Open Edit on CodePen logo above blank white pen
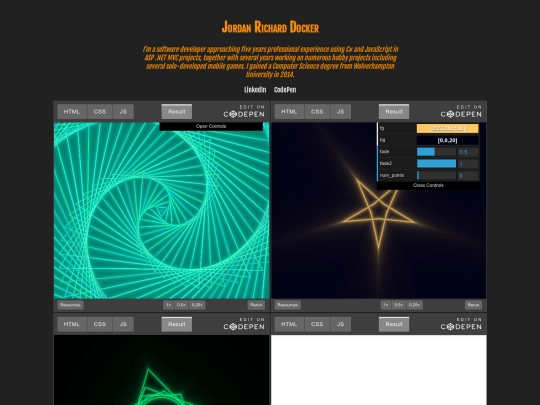The height and width of the screenshot is (405, 540). click(x=461, y=324)
